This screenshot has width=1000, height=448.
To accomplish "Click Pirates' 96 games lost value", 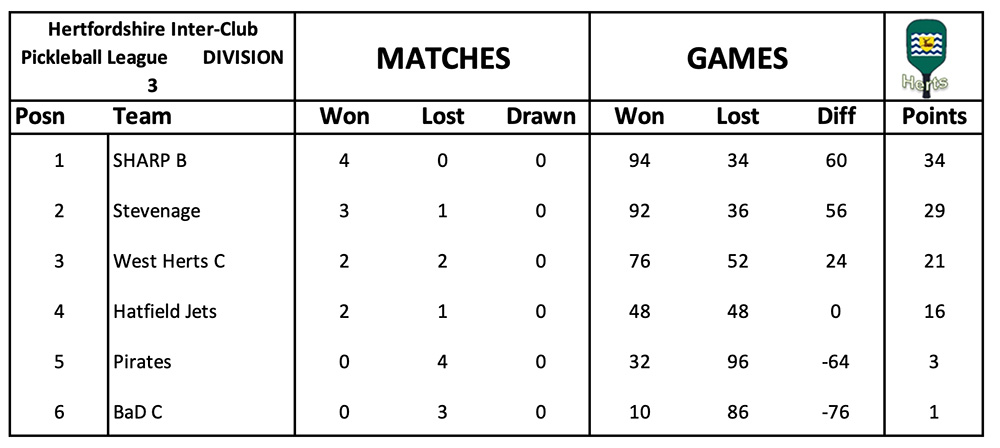I will click(738, 361).
